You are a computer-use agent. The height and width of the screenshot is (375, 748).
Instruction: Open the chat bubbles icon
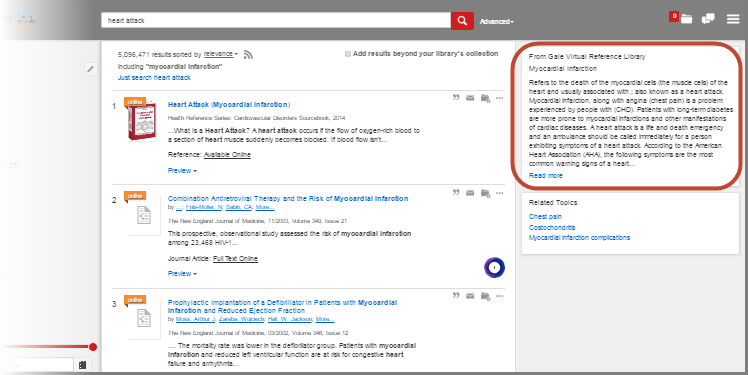708,19
